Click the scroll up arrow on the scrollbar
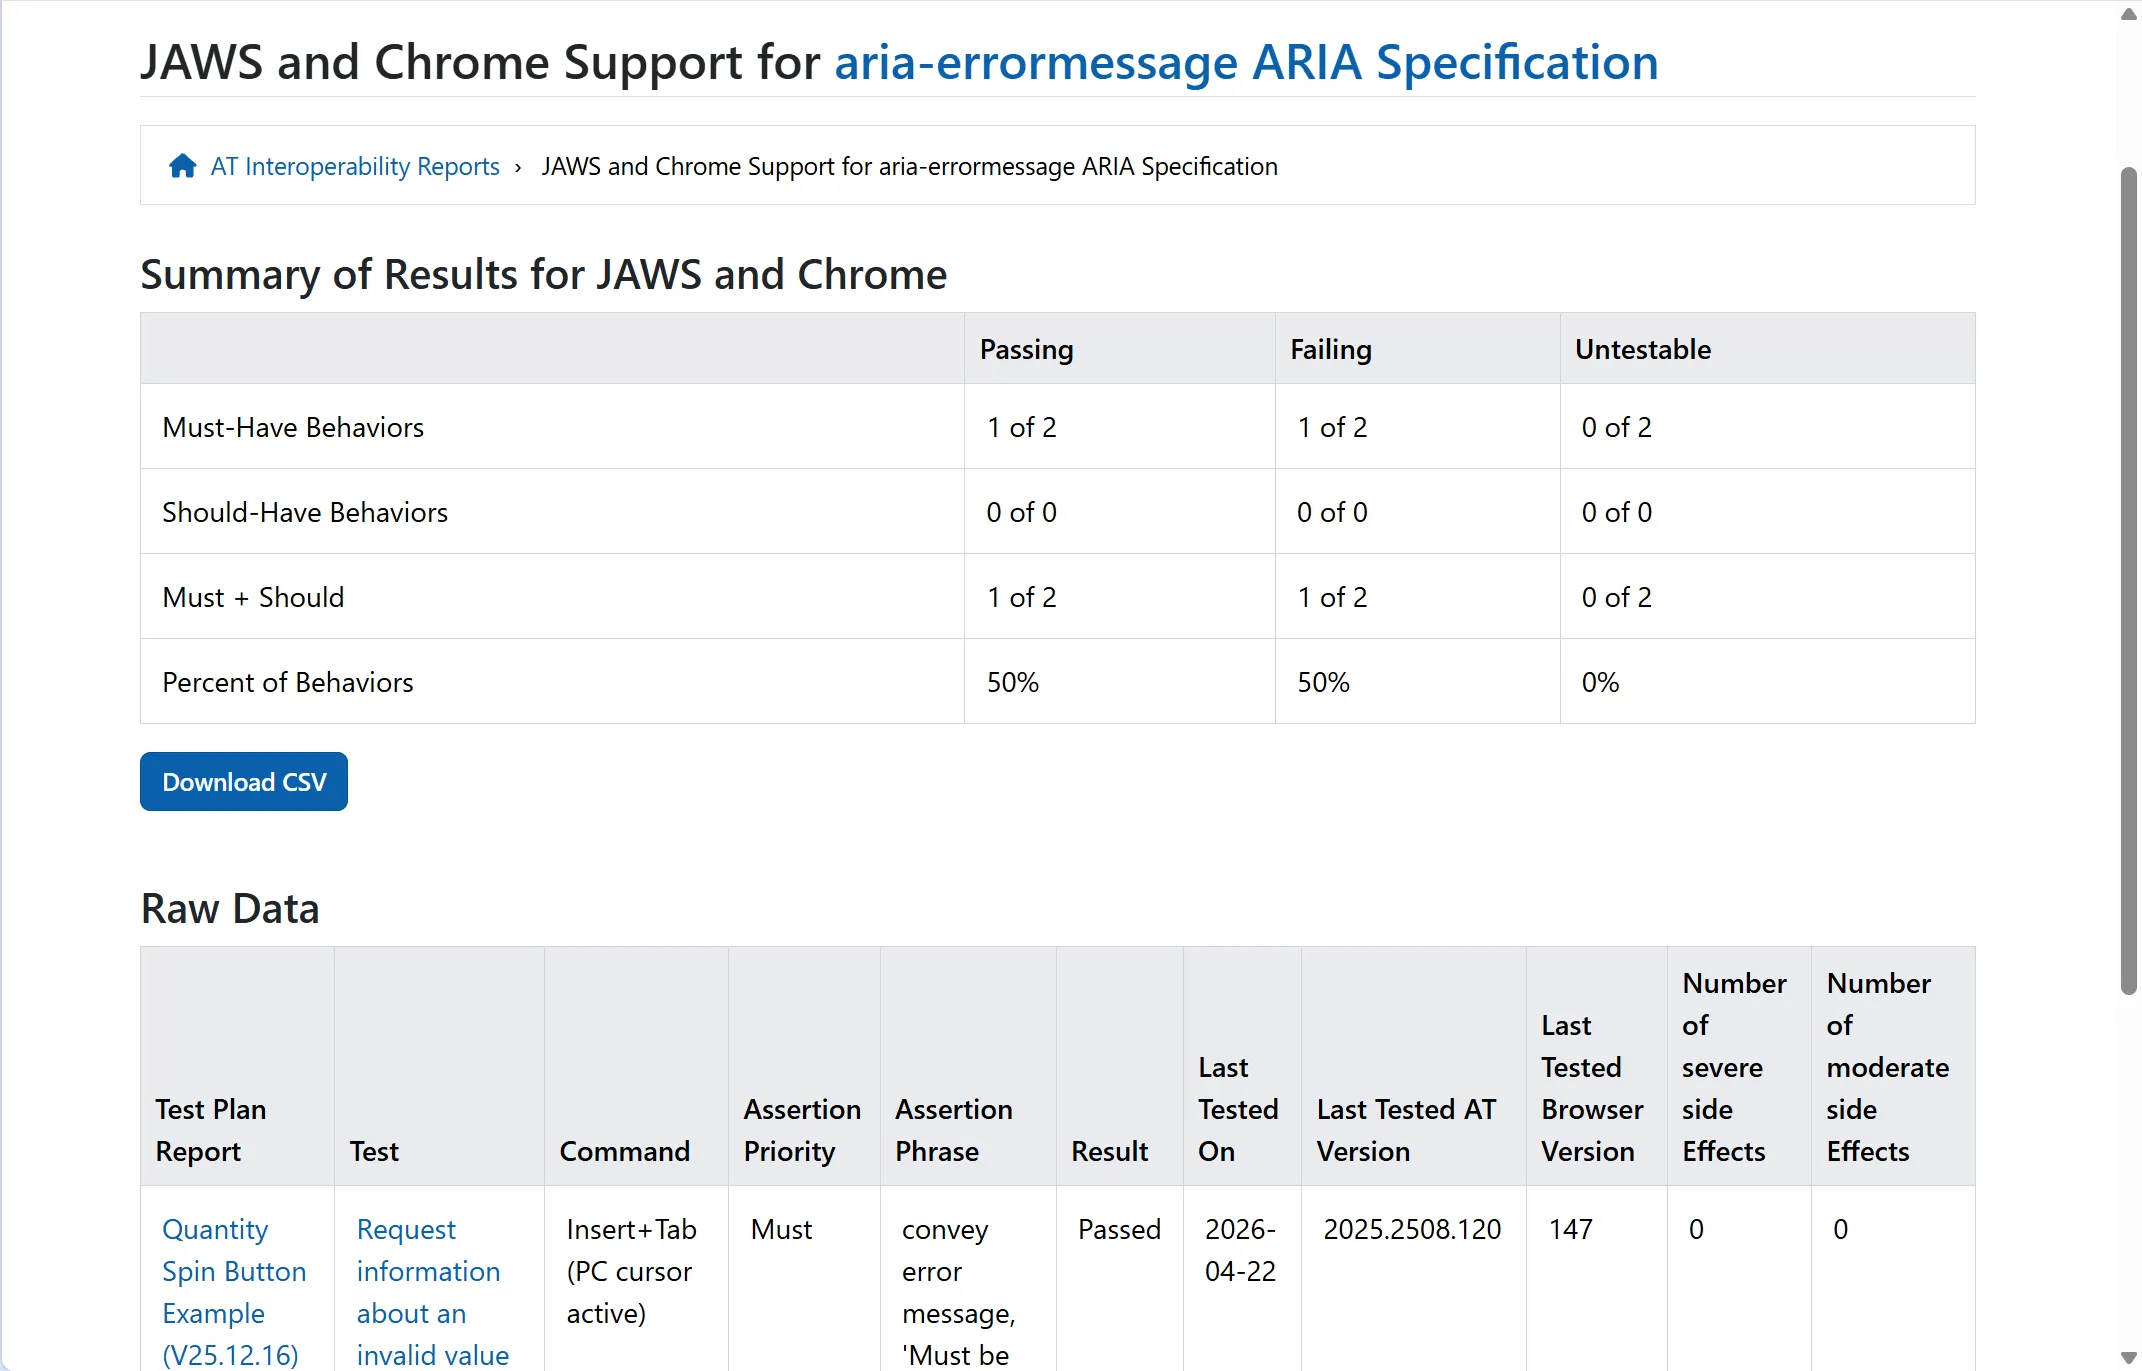The width and height of the screenshot is (2142, 1371). pos(2129,14)
